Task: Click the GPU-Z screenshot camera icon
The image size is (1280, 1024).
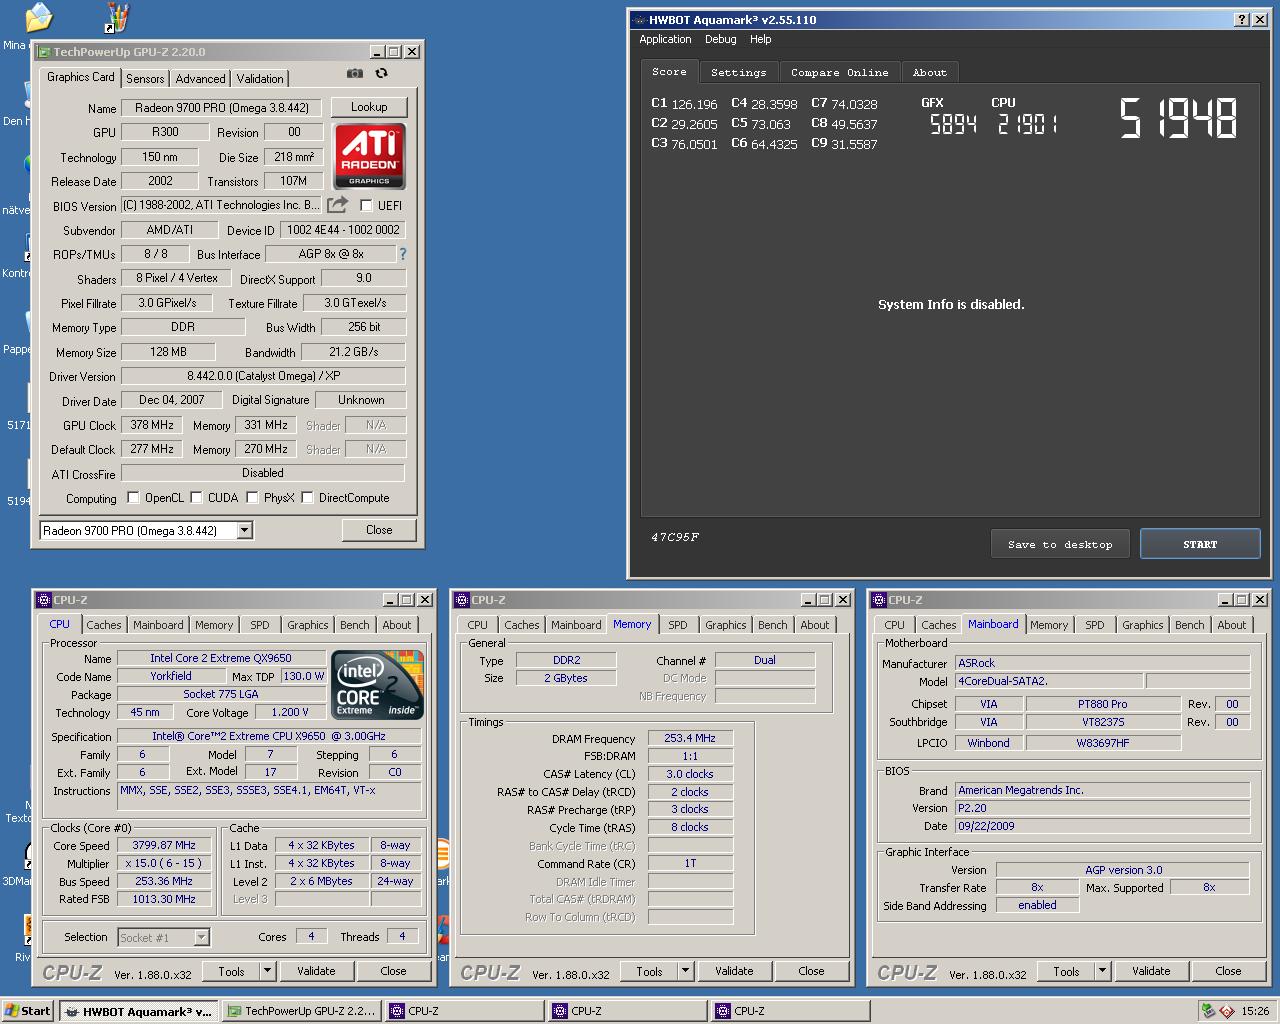Action: pos(354,73)
